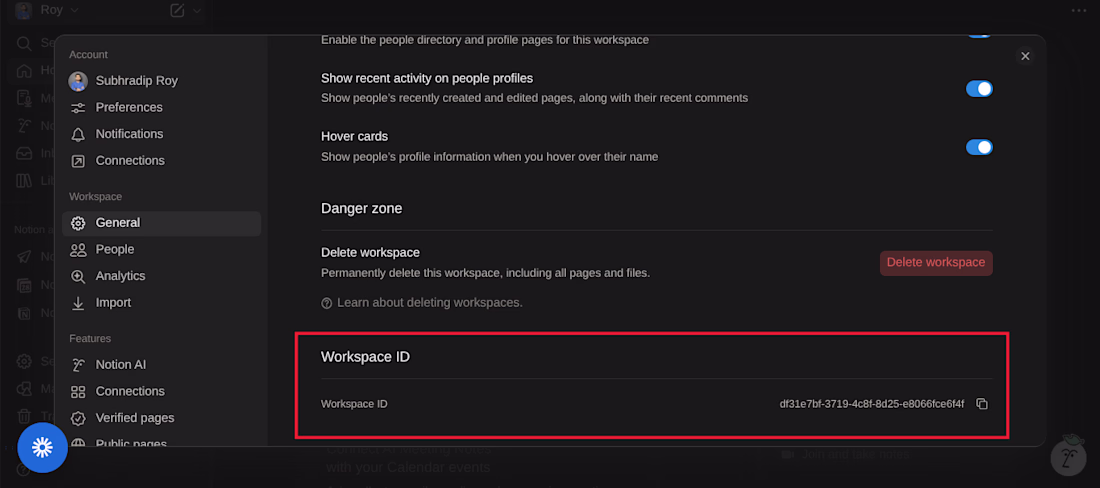Click the Verified pages badge icon
The width and height of the screenshot is (1100, 488).
click(78, 418)
